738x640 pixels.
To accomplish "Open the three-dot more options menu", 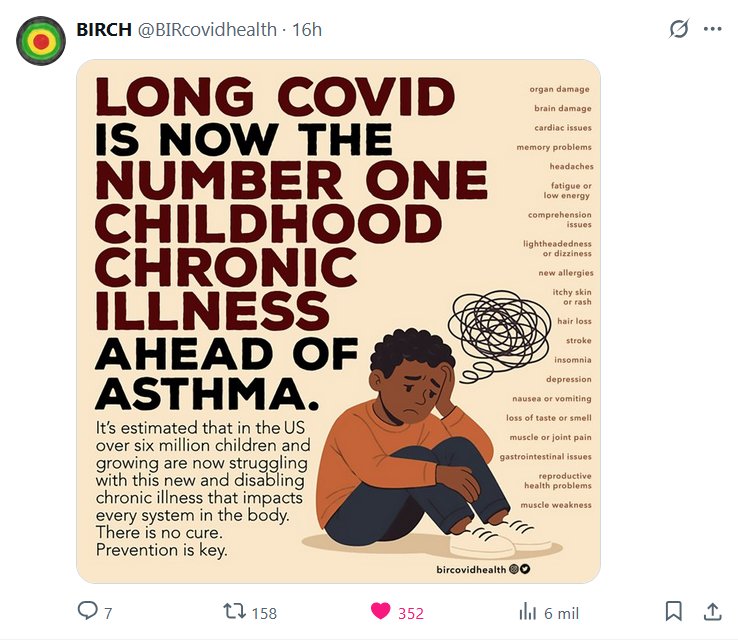I will [x=712, y=29].
